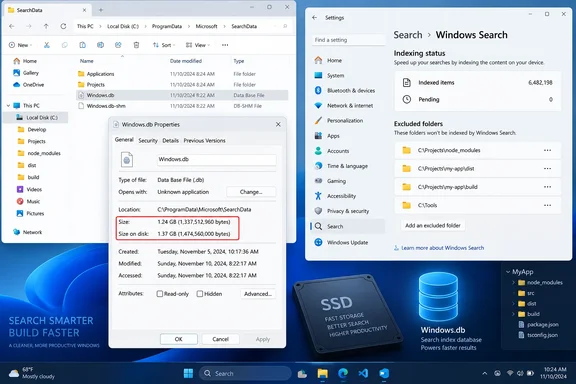
Task: Open more options for C:\Tools folder
Action: point(547,205)
